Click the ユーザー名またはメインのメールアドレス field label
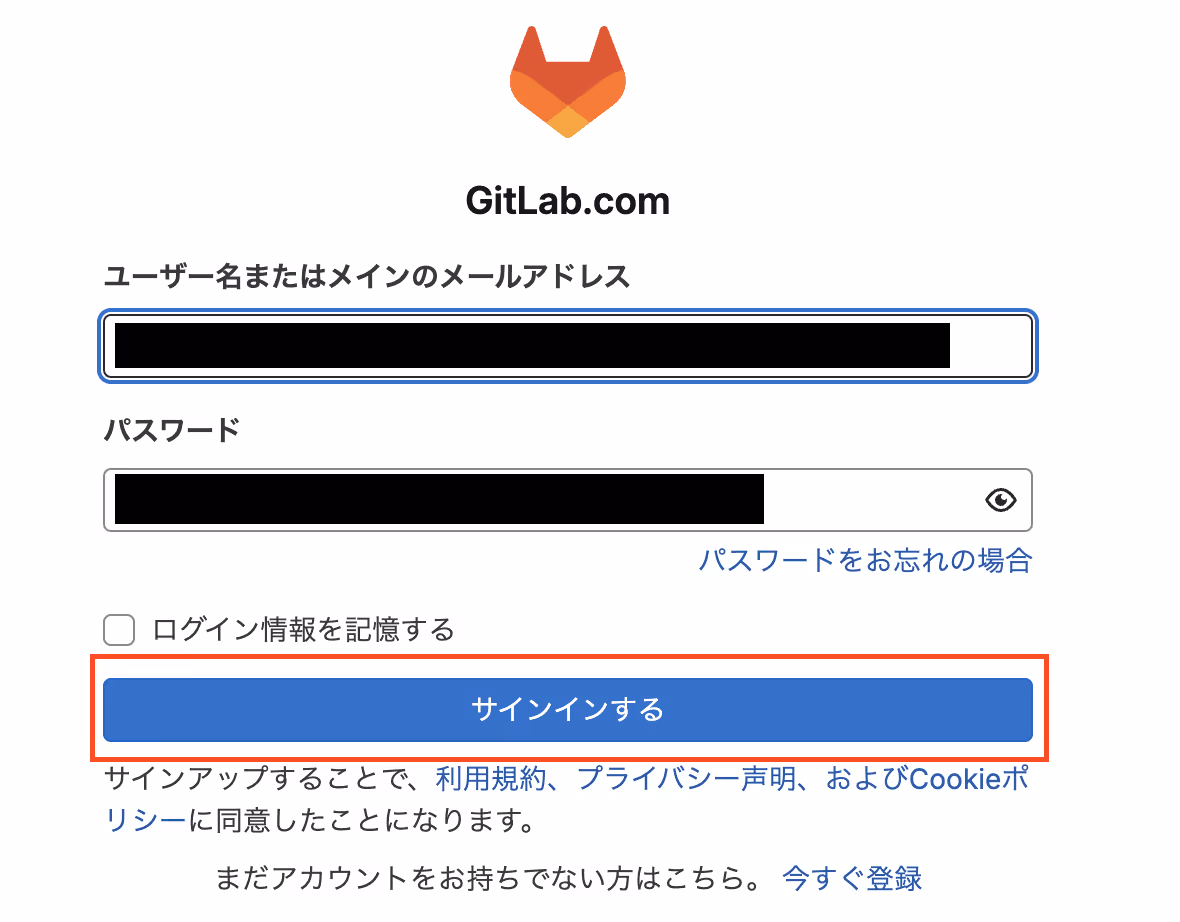 click(366, 276)
